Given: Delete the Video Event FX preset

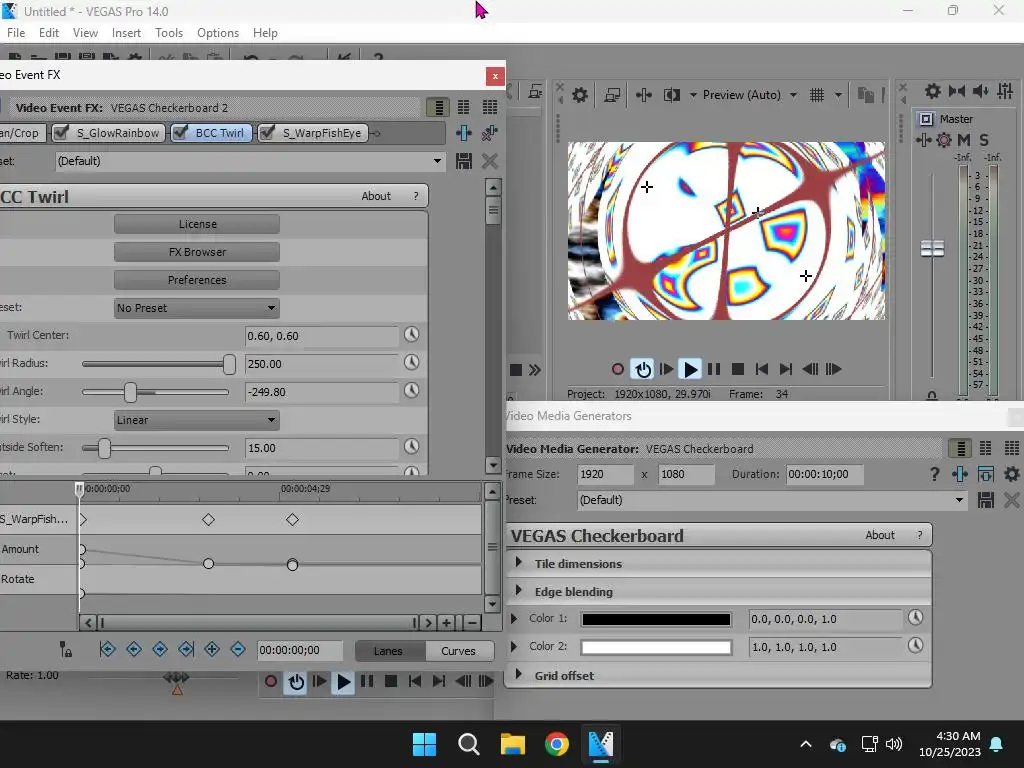Looking at the screenshot, I should pos(490,161).
